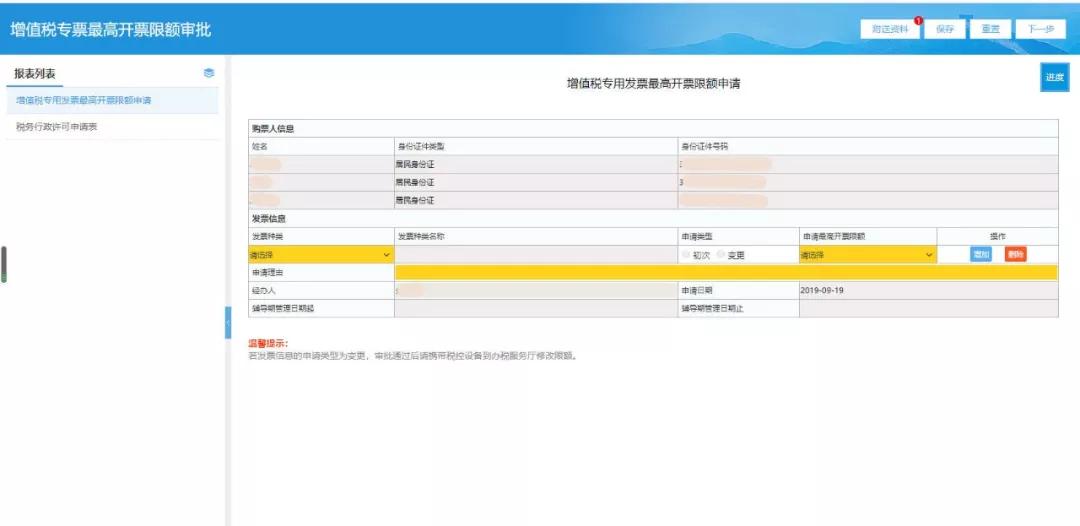Open the 发票种类 dropdown

(321, 255)
